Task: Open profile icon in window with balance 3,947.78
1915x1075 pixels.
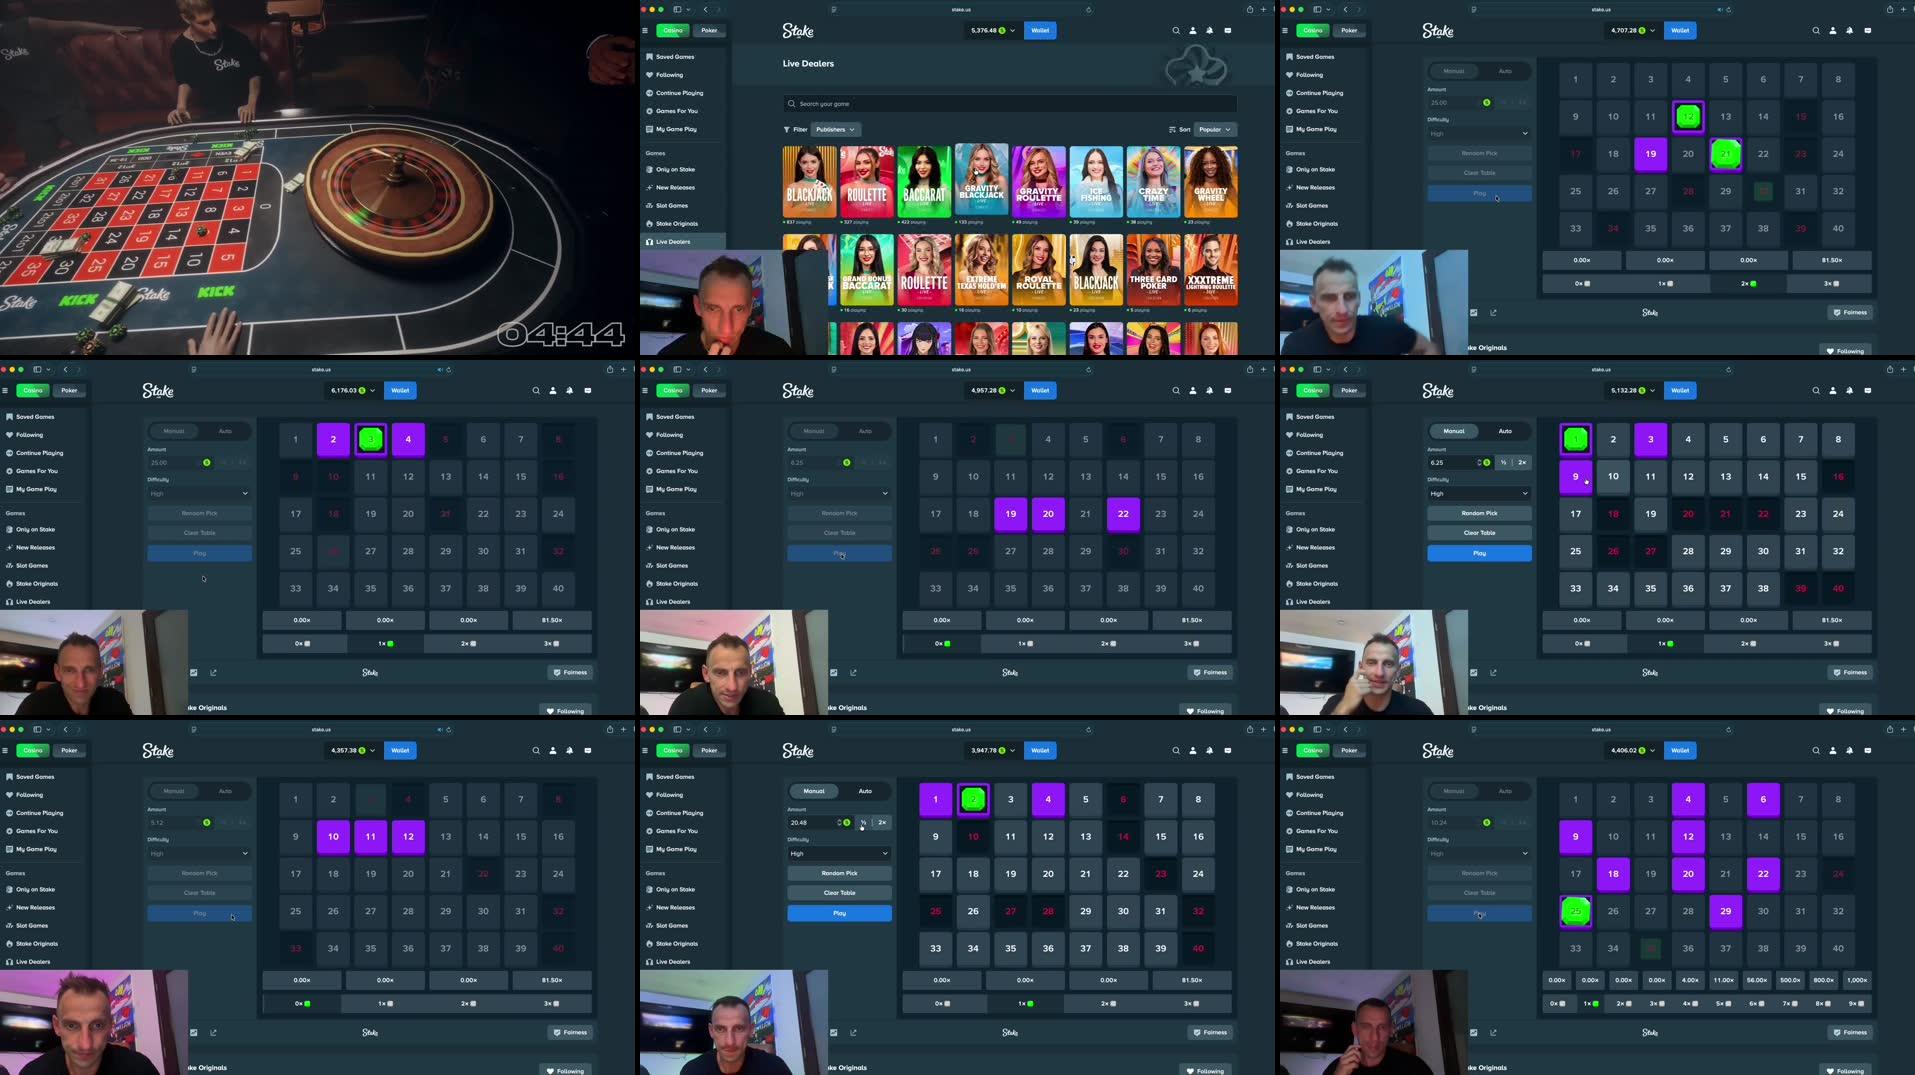Action: [x=1193, y=751]
